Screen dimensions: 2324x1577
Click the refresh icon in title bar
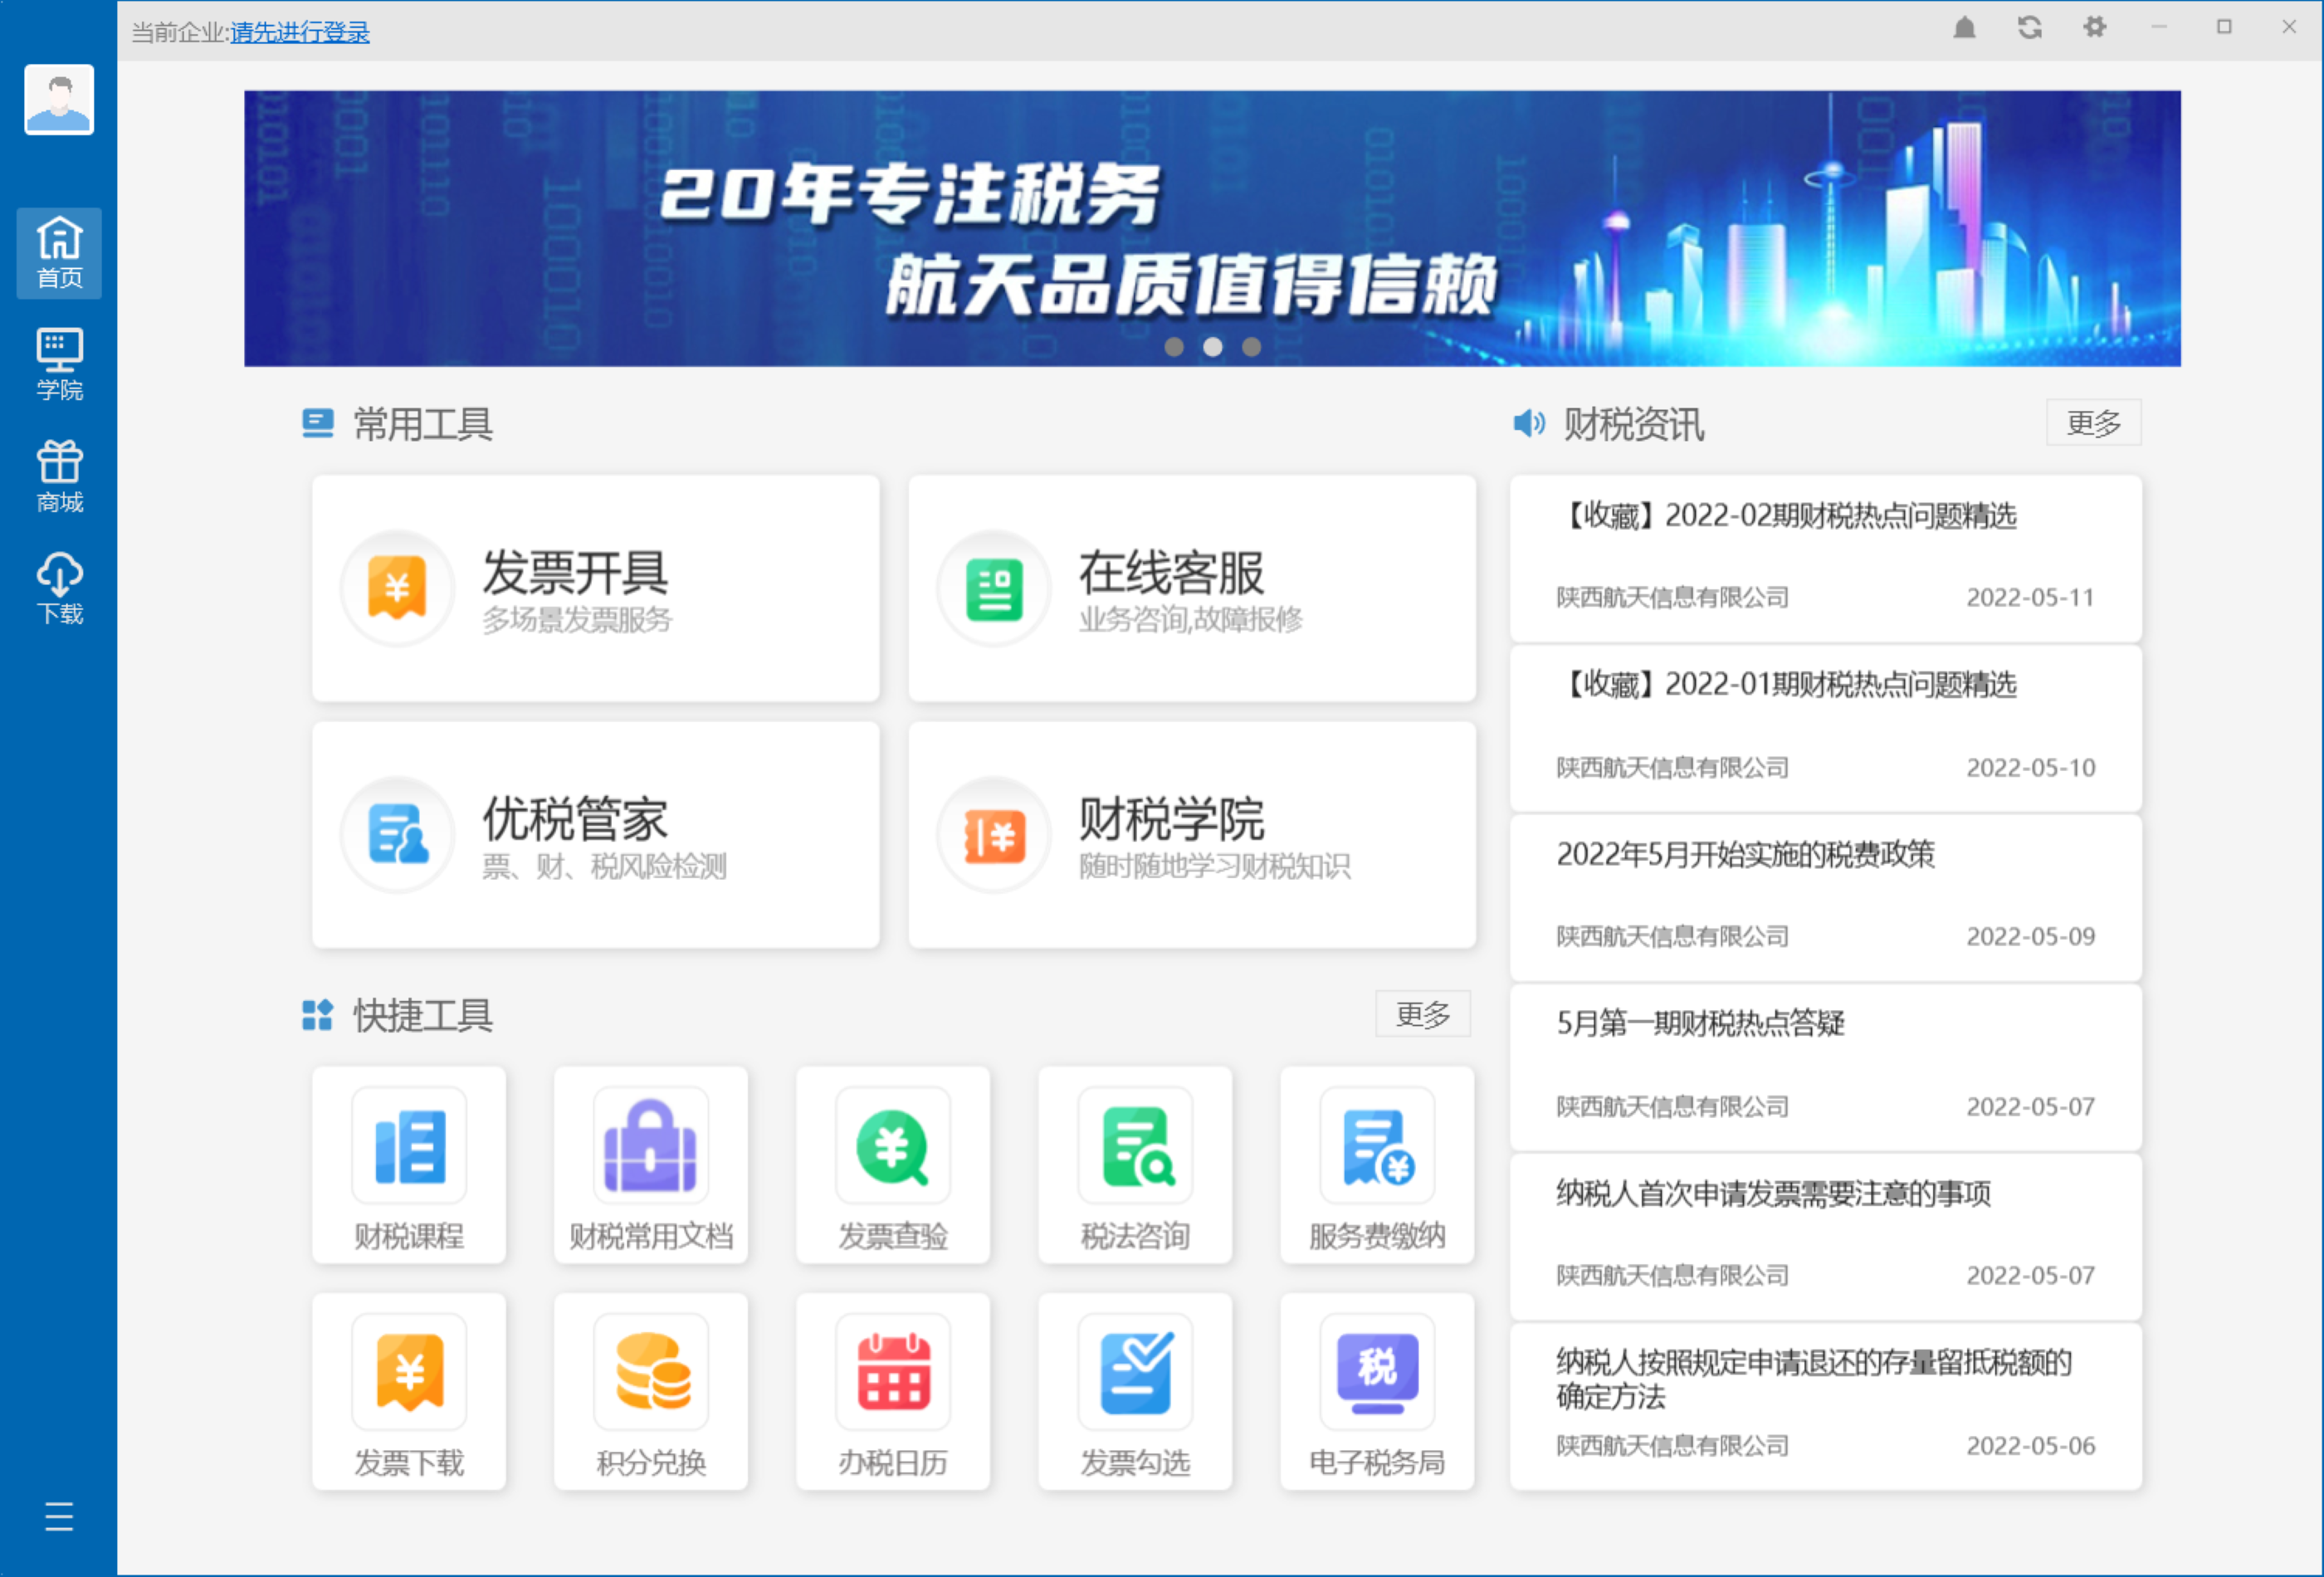pos(2029,28)
